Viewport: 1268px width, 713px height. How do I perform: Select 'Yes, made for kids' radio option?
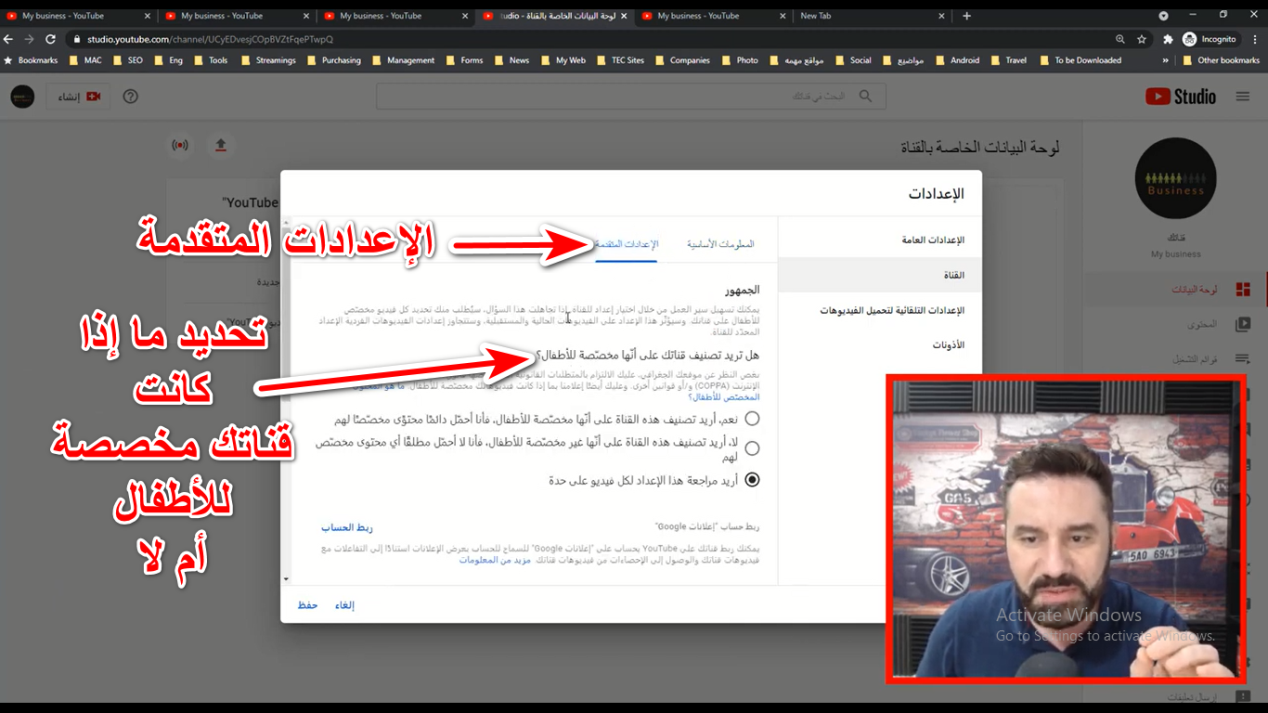tap(752, 419)
